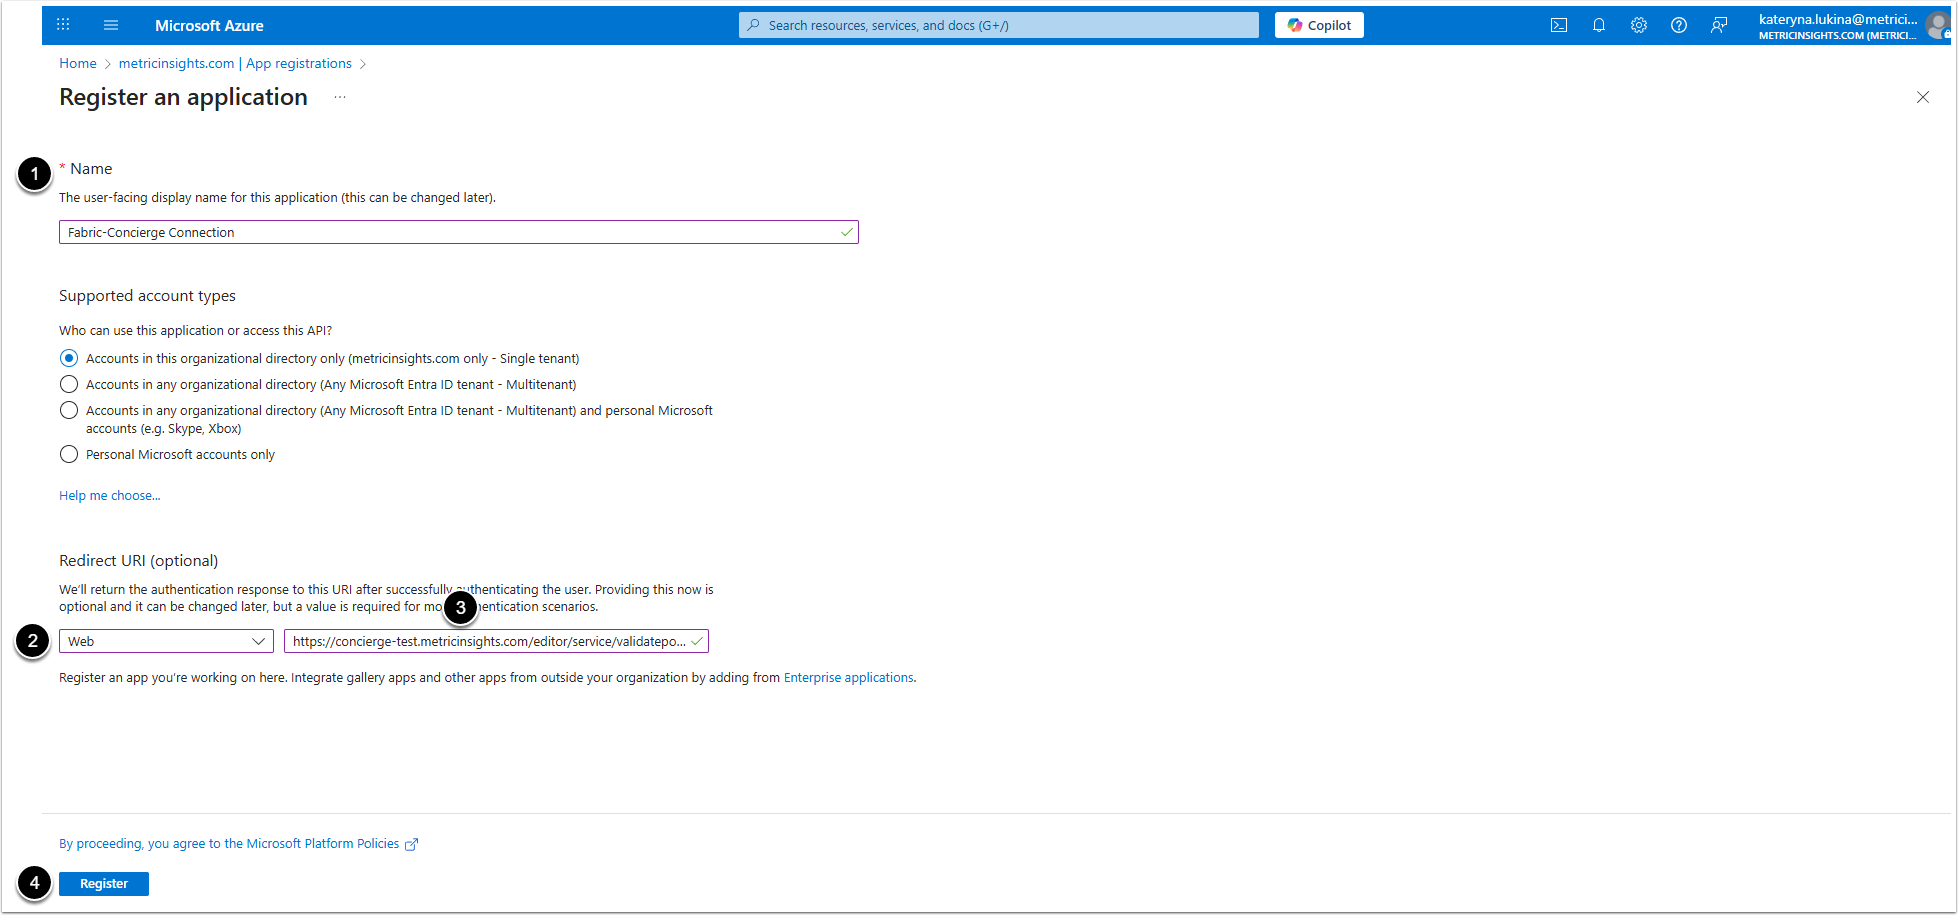The image size is (1958, 915).
Task: Launch Cloud Shell from the top bar
Action: (x=1559, y=25)
